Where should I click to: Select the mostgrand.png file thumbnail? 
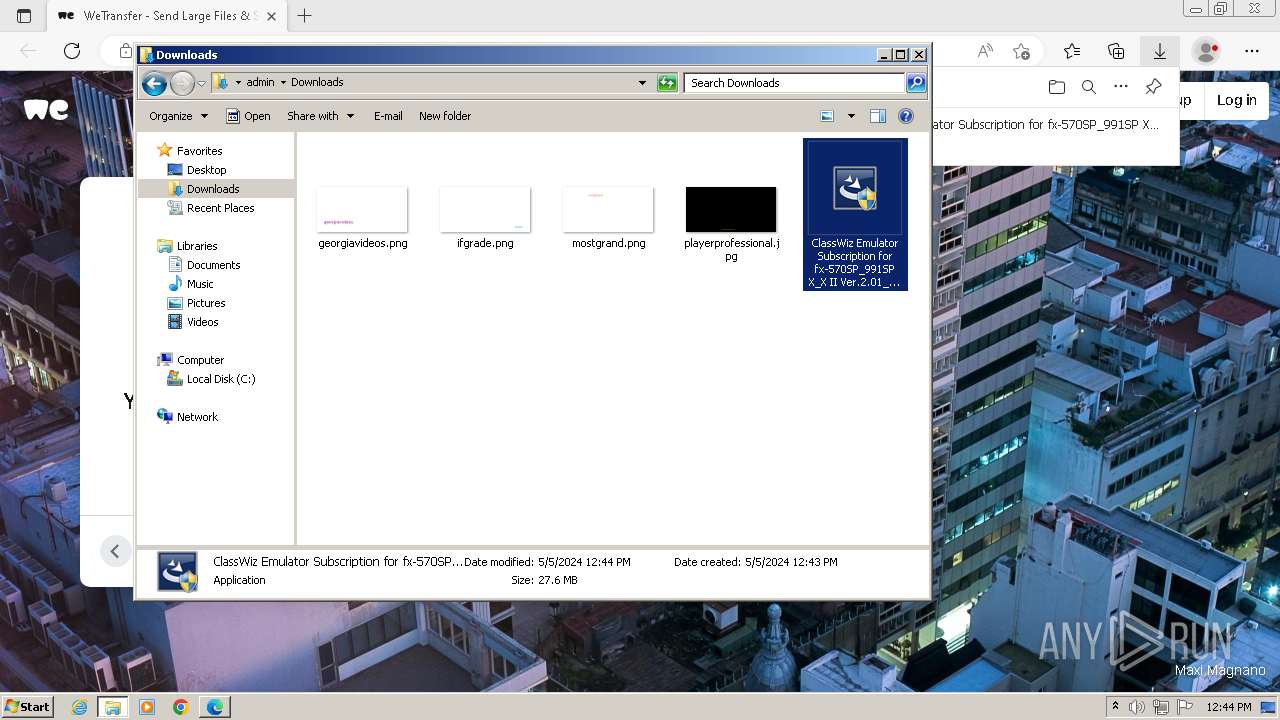(x=608, y=209)
